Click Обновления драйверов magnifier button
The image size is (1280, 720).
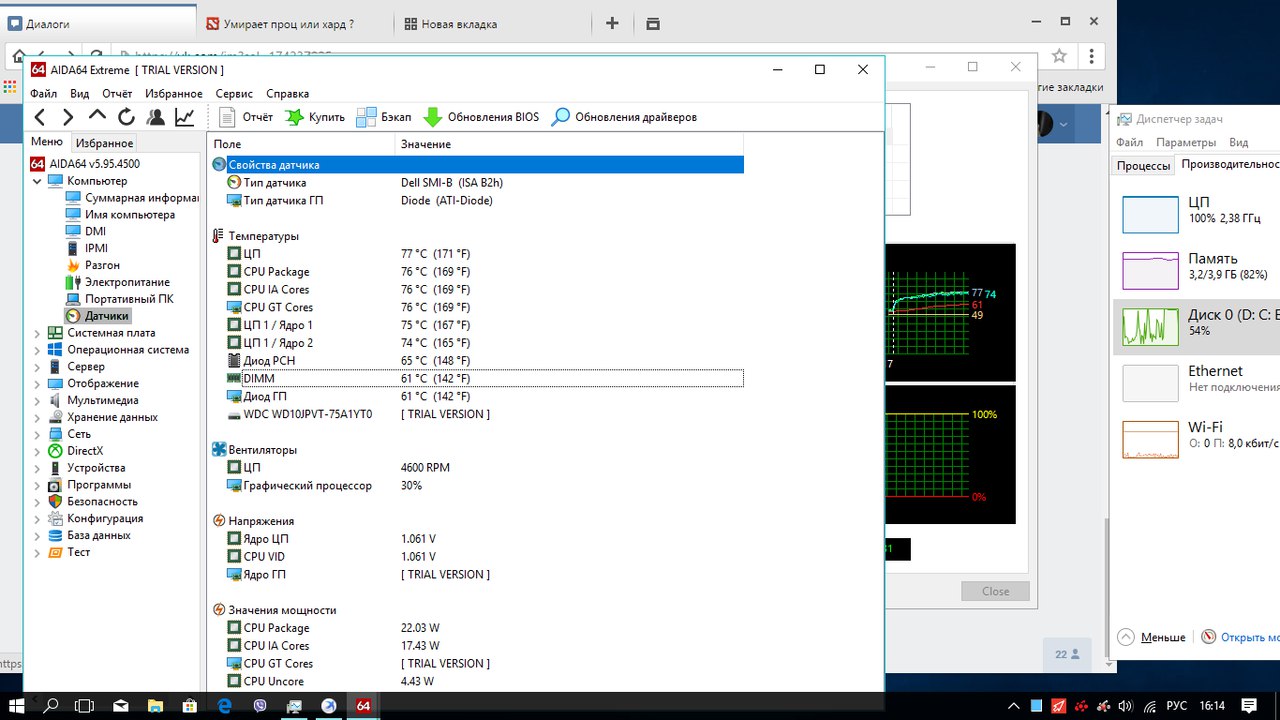coord(624,117)
